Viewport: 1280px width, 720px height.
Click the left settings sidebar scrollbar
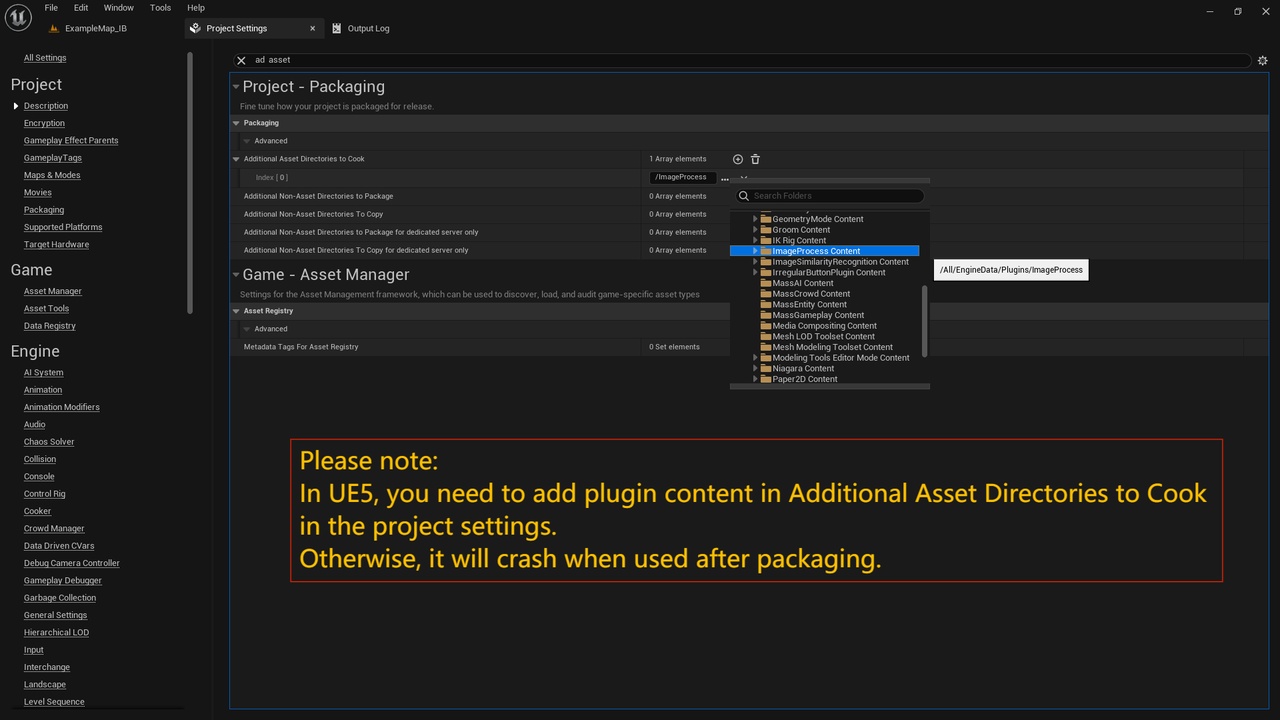pyautogui.click(x=190, y=183)
